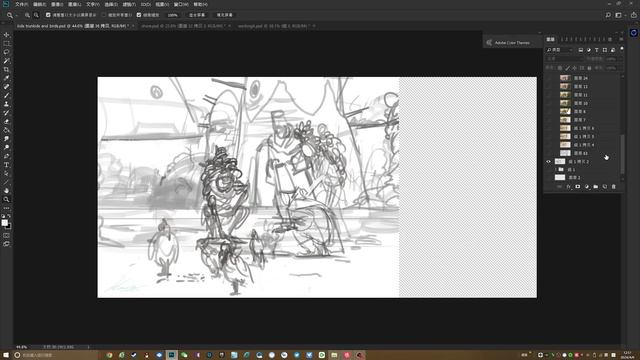Filter layers by type layers (T icon)
The height and width of the screenshot is (360, 640).
tap(597, 50)
